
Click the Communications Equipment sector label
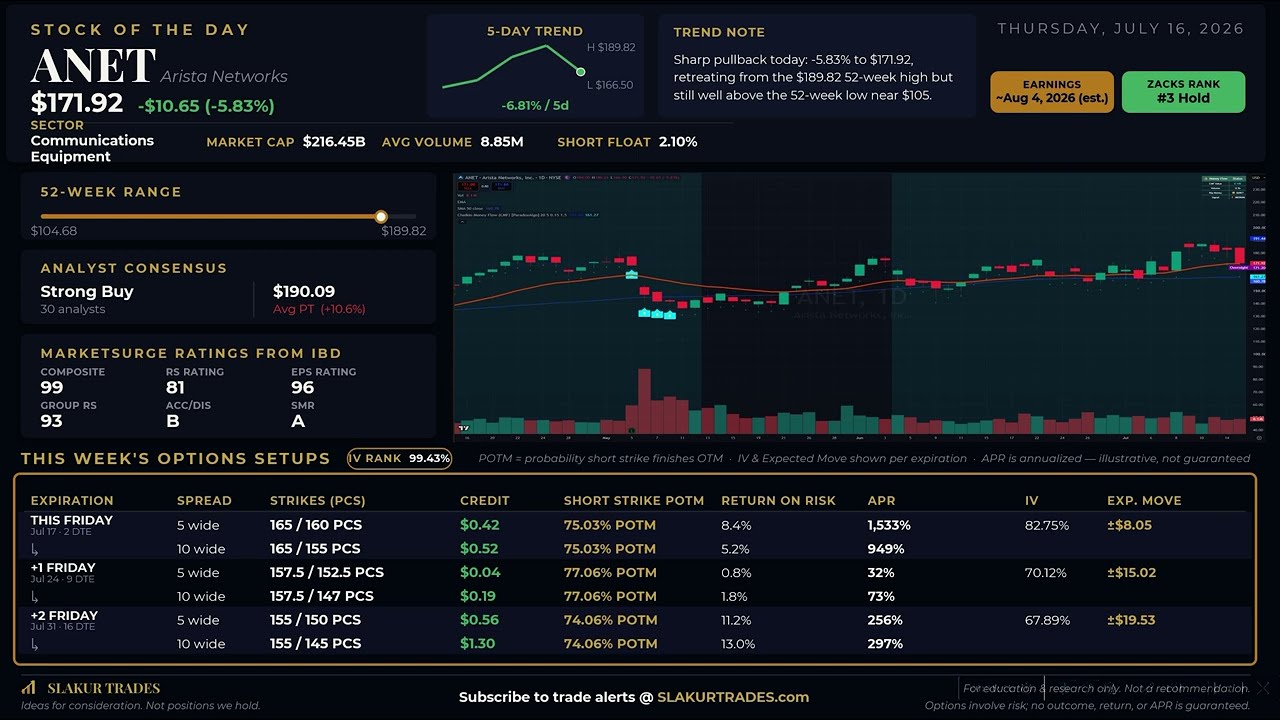coord(92,148)
